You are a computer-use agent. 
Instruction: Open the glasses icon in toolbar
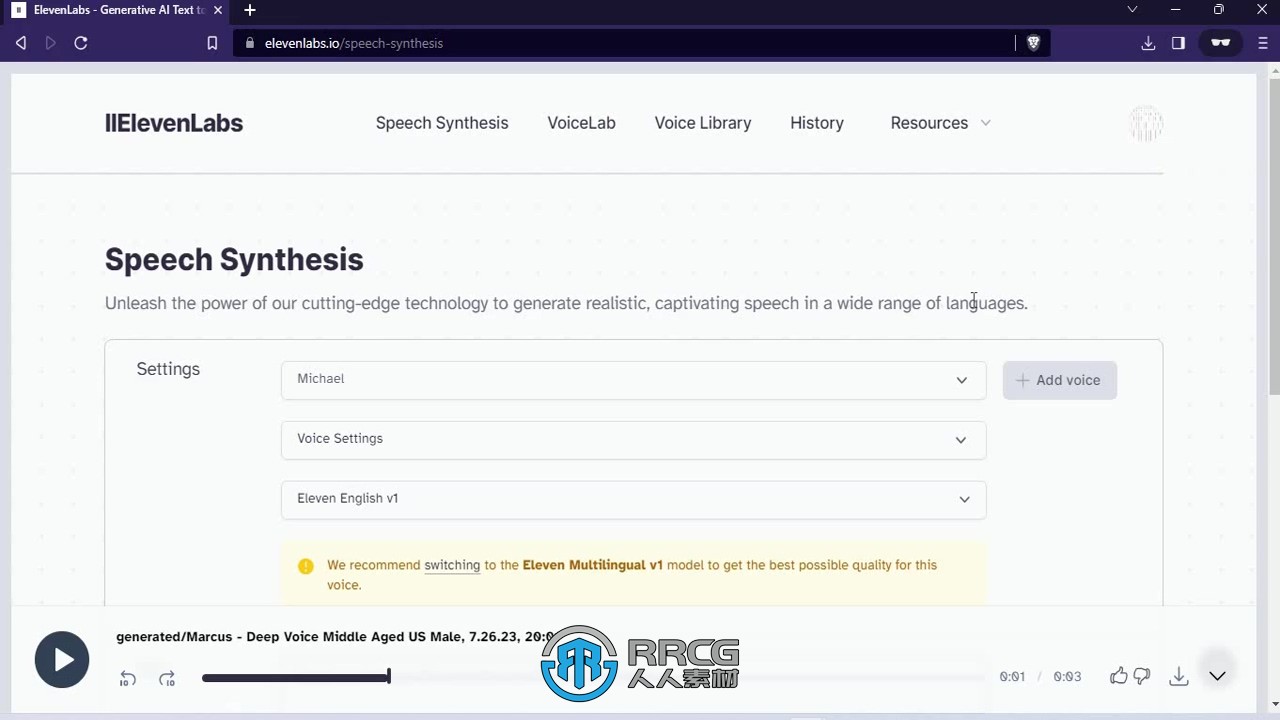tap(1220, 43)
